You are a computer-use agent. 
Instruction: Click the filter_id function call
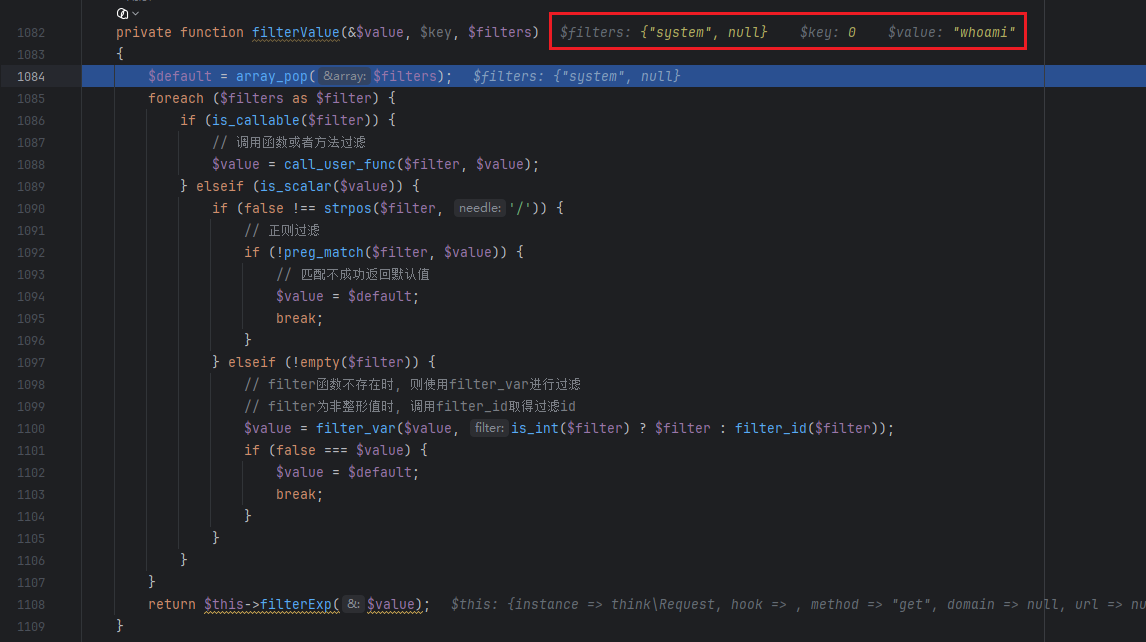(770, 428)
